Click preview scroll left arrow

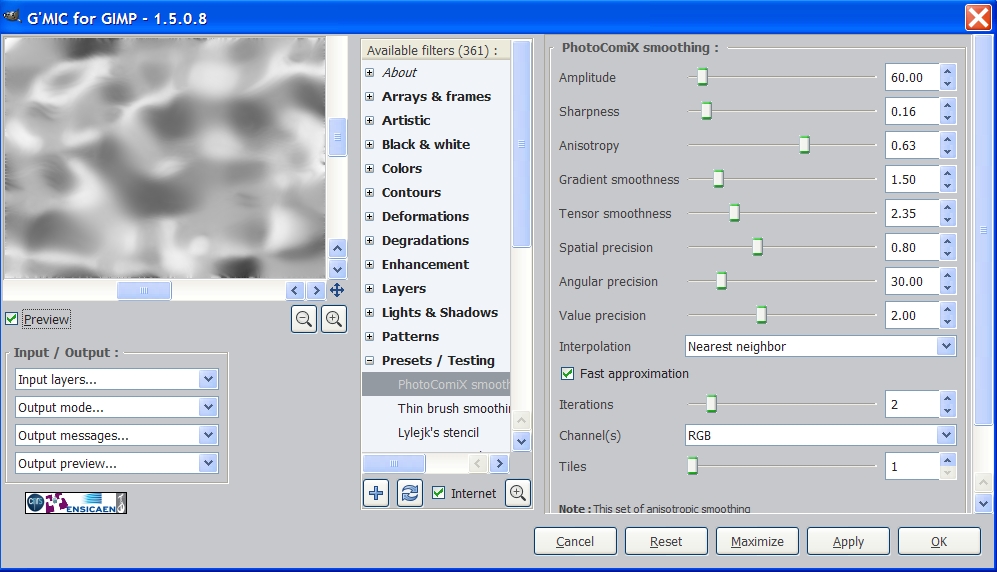[x=294, y=290]
